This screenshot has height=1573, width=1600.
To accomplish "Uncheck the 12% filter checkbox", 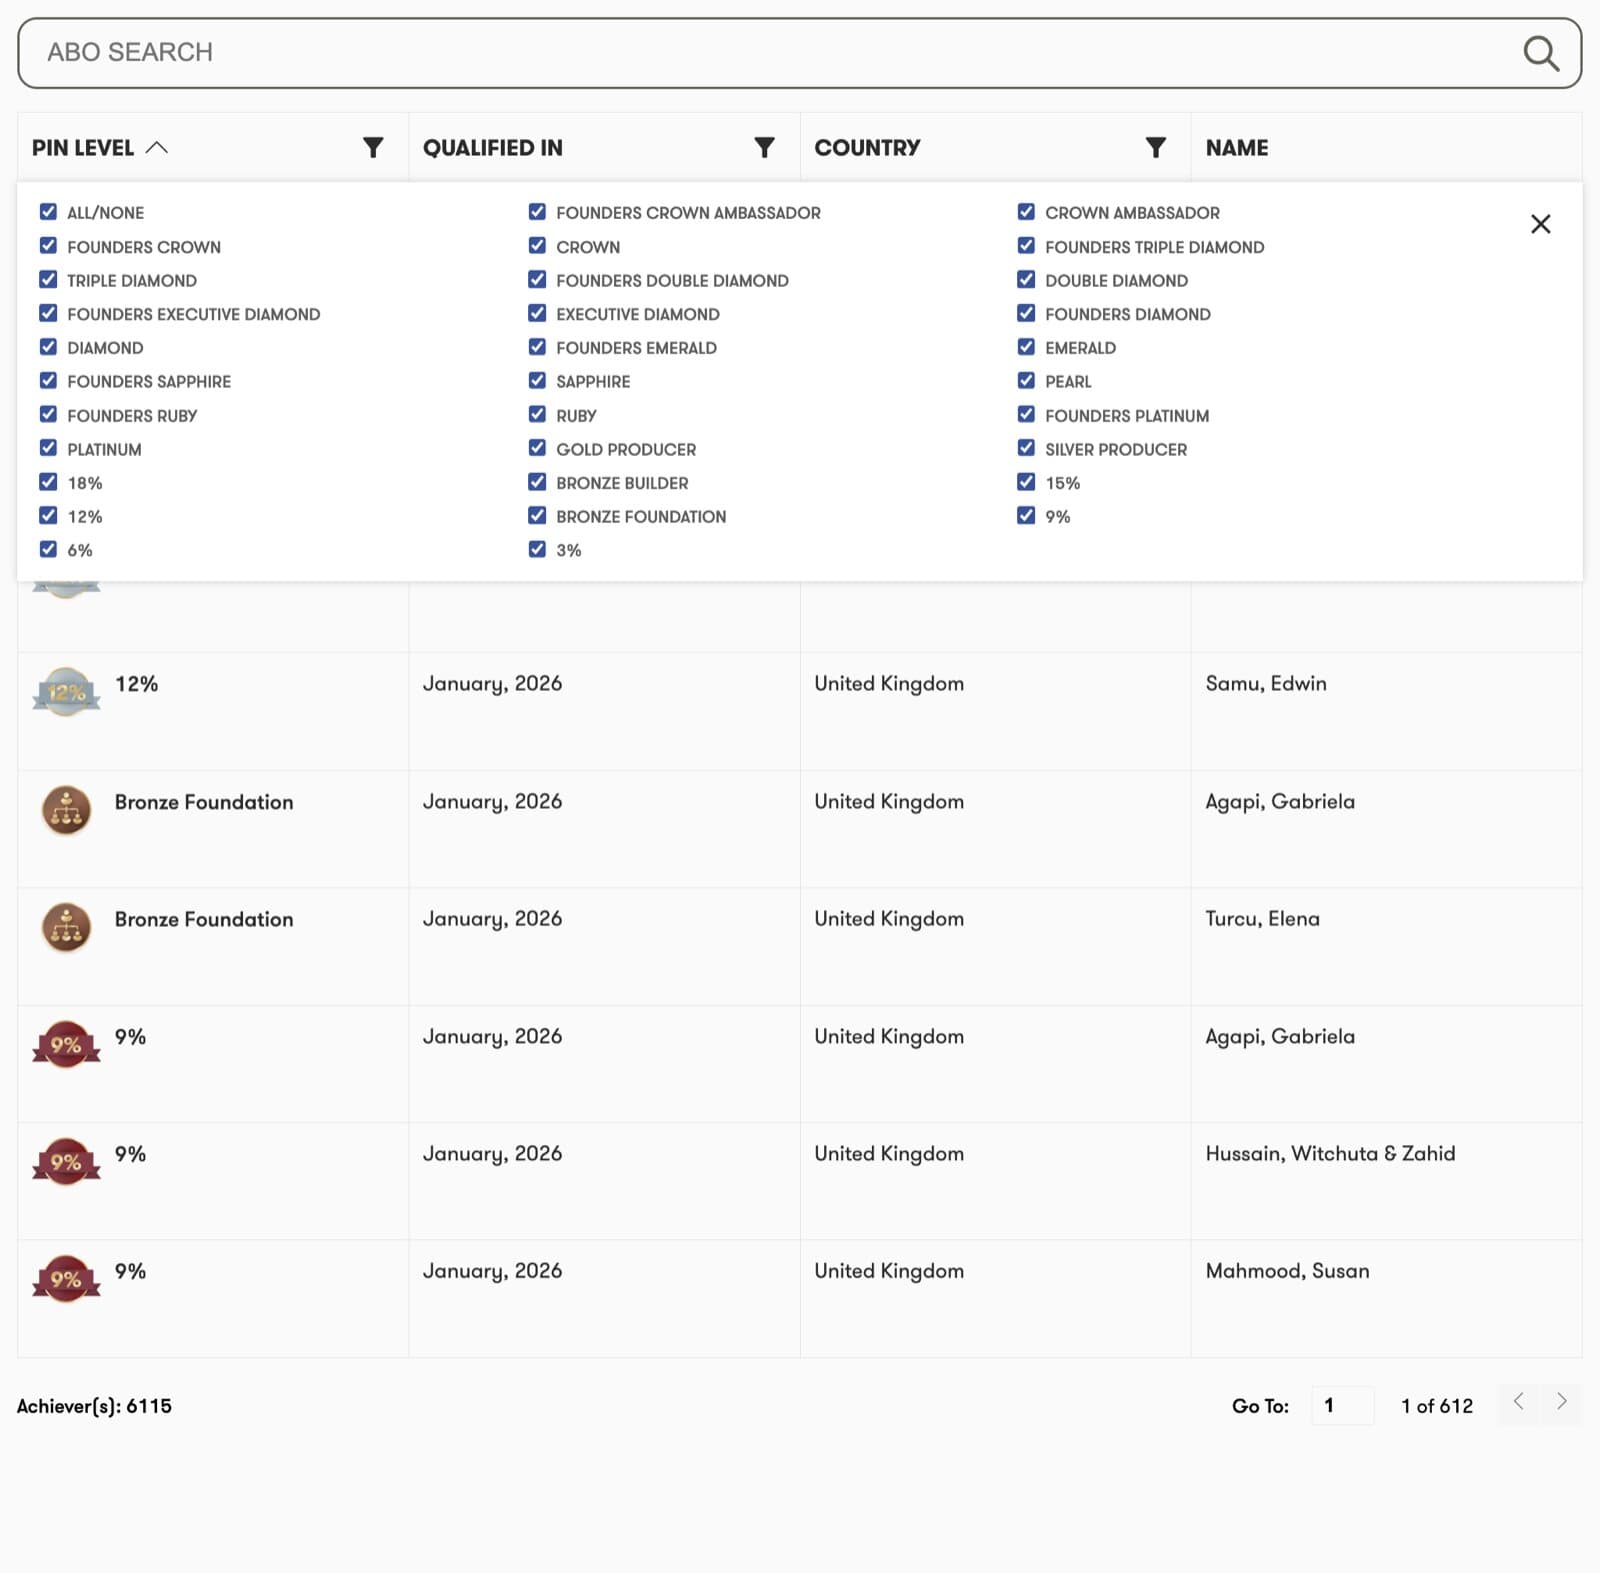I will click(x=48, y=516).
